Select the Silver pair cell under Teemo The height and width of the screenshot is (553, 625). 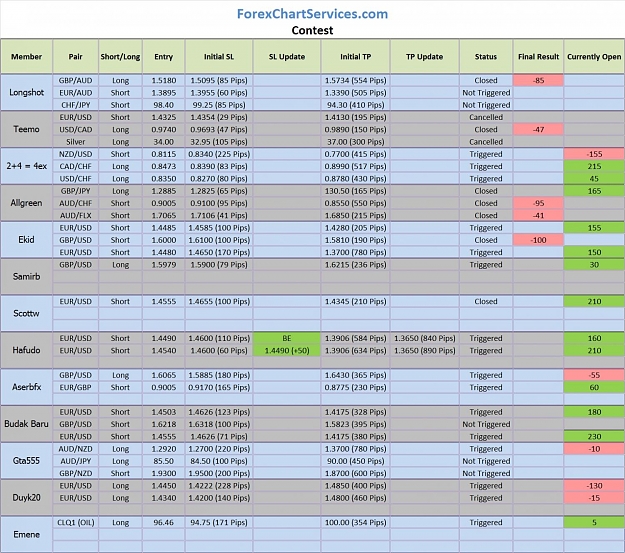75,142
